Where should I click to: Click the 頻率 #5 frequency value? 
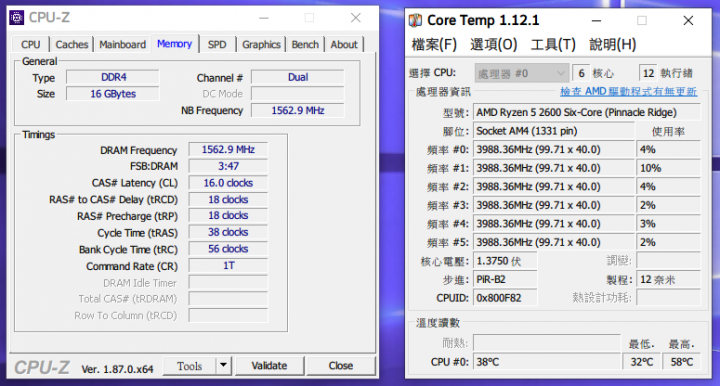554,242
